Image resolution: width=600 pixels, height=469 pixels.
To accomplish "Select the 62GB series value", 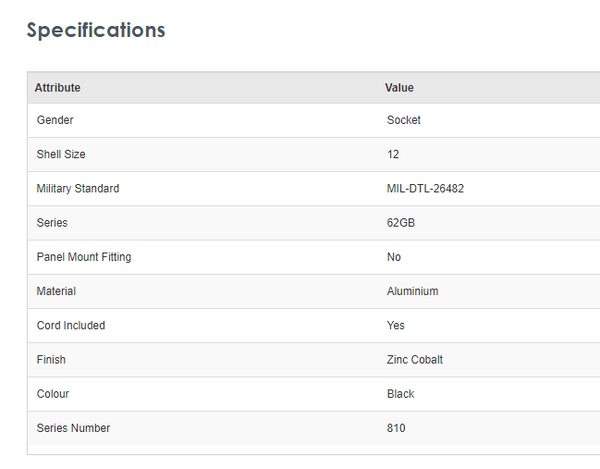I will point(401,223).
